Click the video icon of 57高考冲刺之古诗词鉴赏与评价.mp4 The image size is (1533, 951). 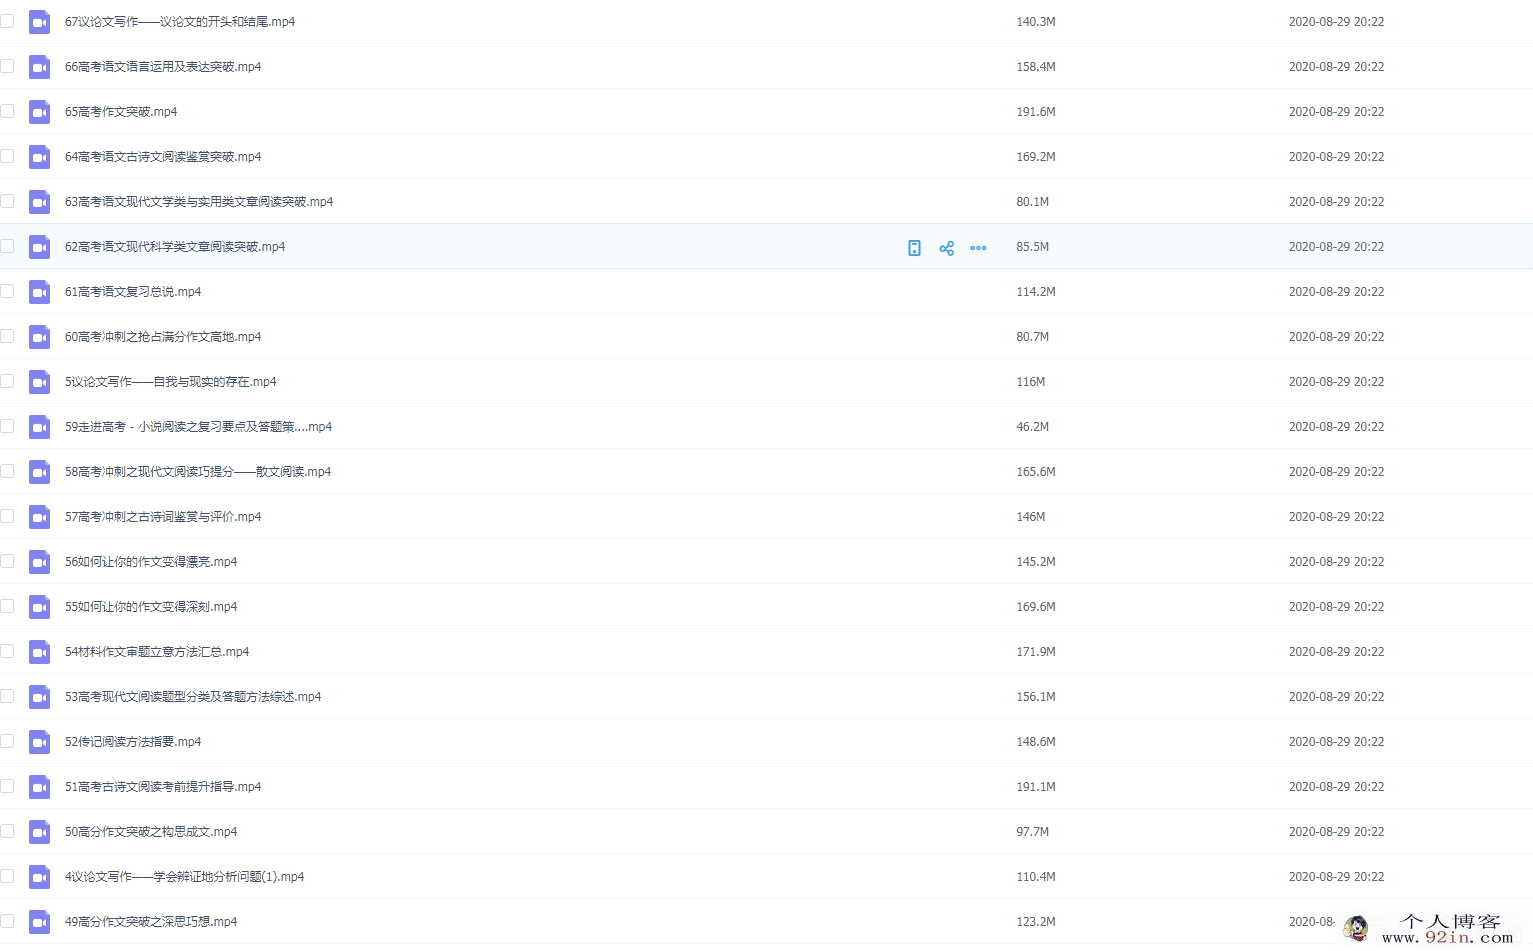point(39,517)
